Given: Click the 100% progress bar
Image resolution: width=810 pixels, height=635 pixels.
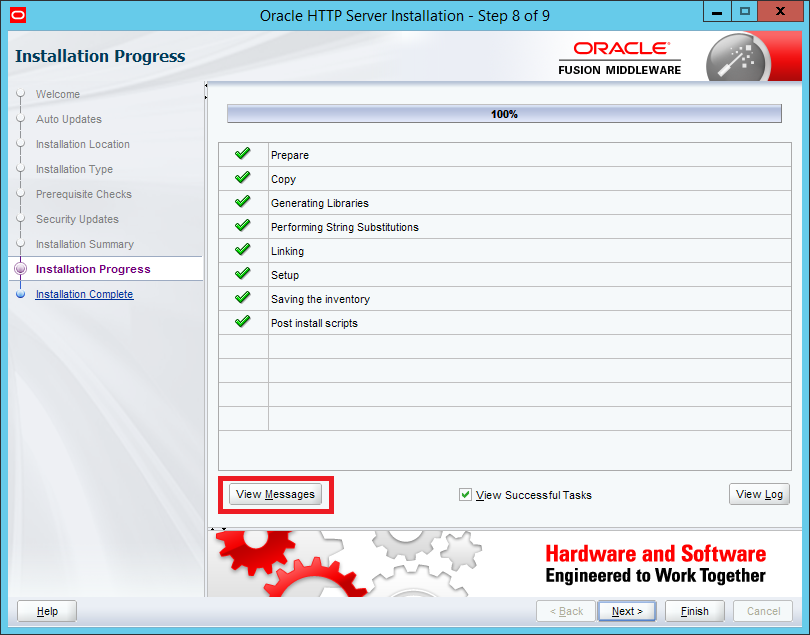Looking at the screenshot, I should click(x=504, y=114).
